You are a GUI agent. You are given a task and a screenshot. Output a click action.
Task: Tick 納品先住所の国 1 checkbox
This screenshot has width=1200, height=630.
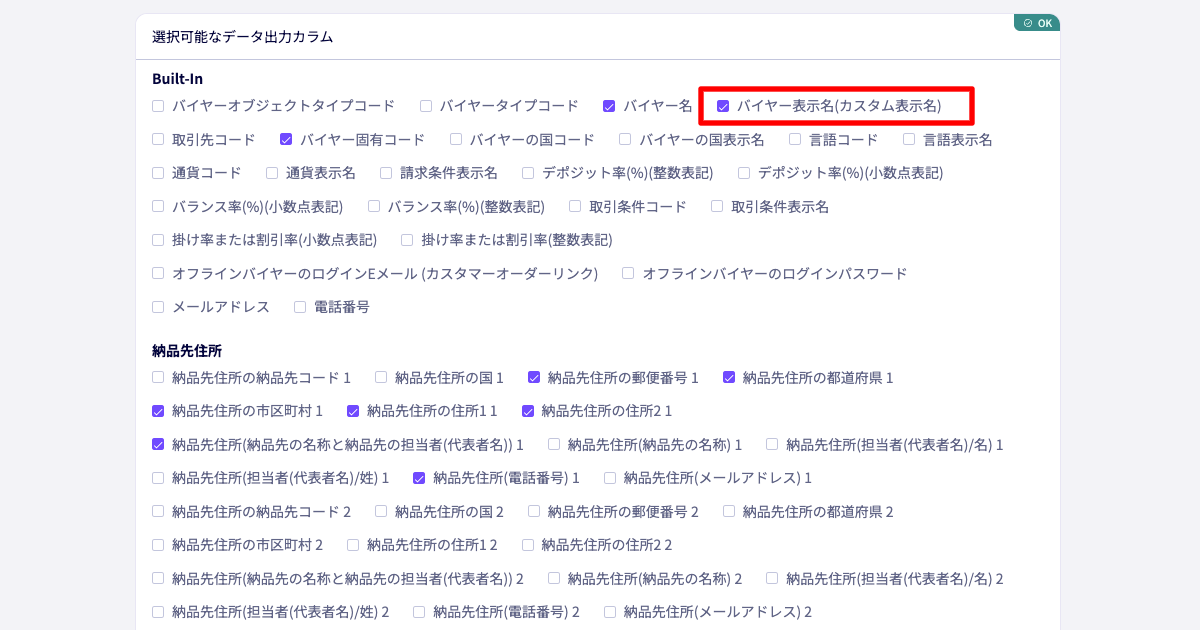[x=381, y=377]
